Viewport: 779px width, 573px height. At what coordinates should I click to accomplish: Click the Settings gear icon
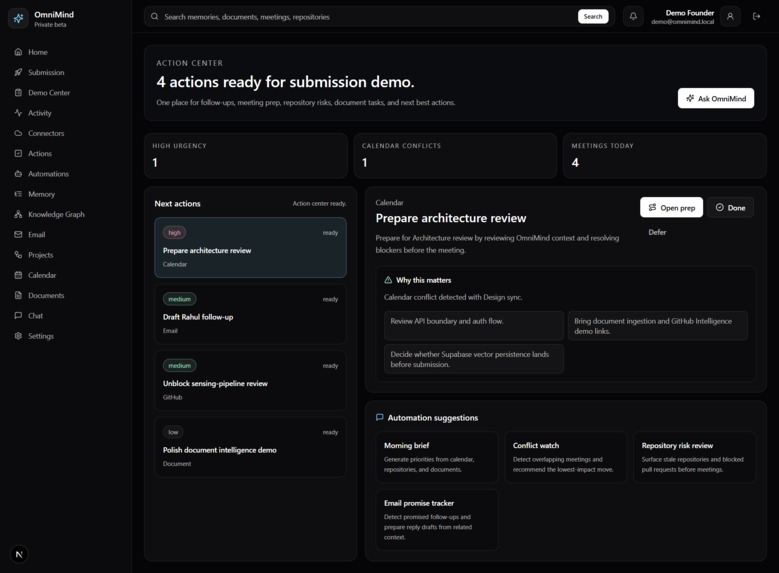click(x=18, y=336)
